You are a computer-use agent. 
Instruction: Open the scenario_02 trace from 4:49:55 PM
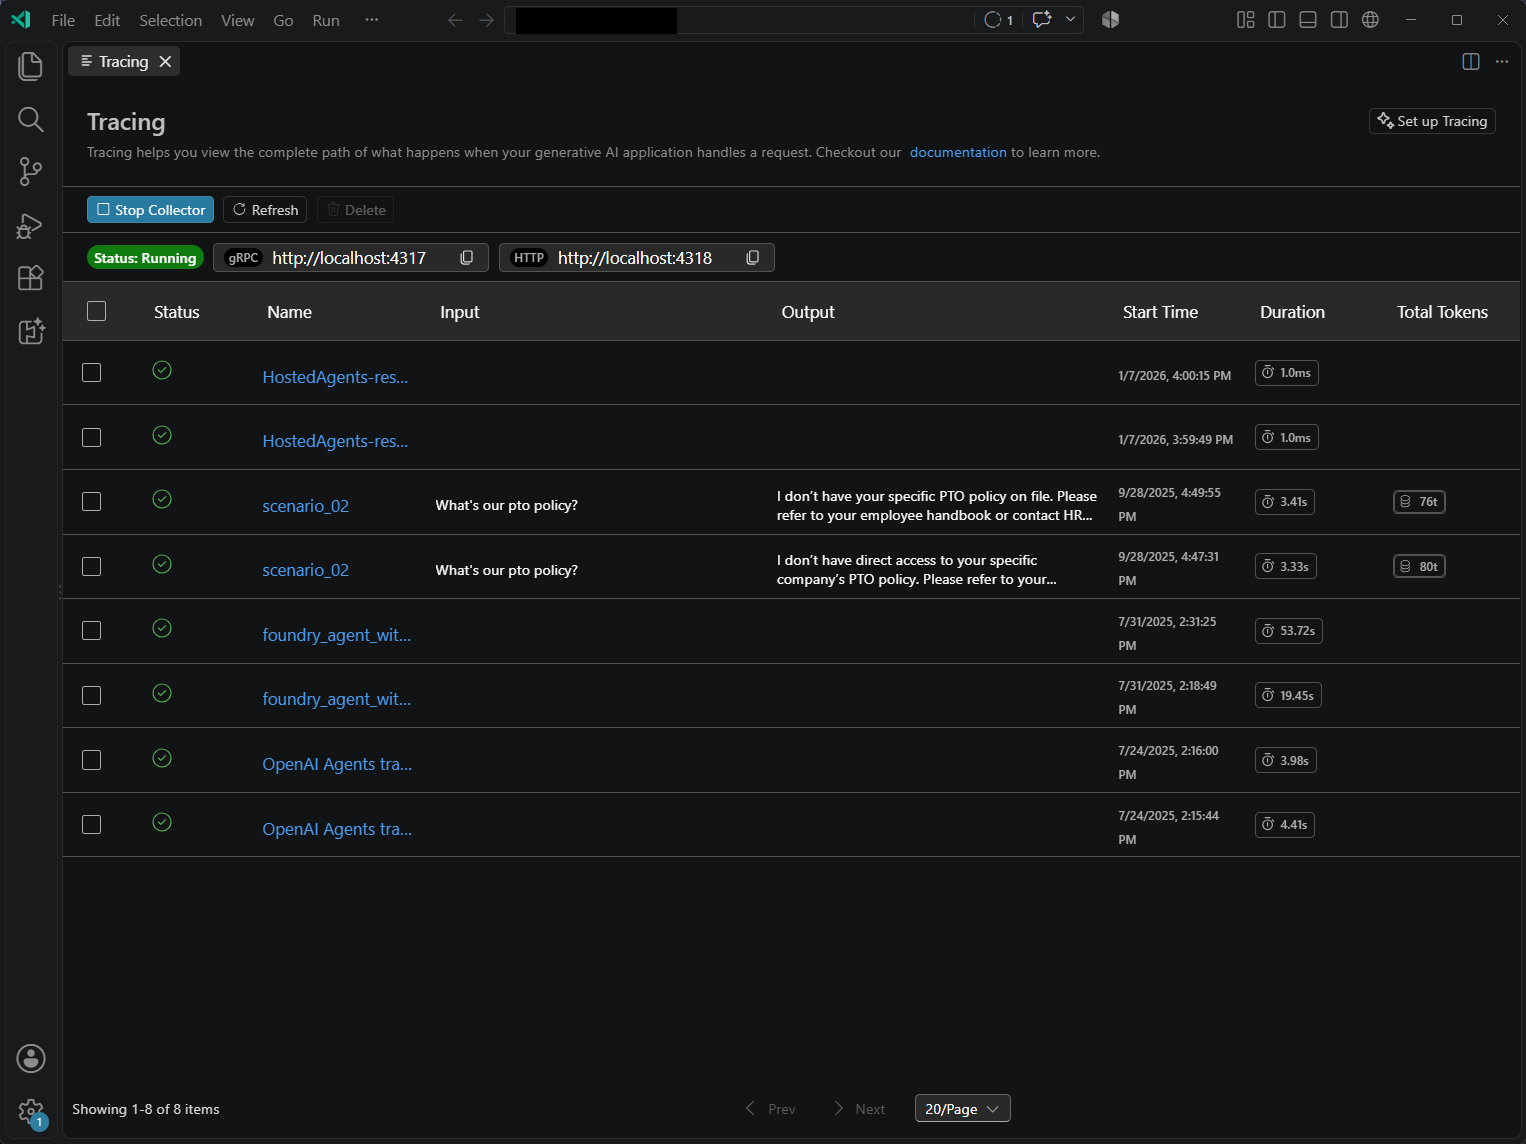coord(305,506)
